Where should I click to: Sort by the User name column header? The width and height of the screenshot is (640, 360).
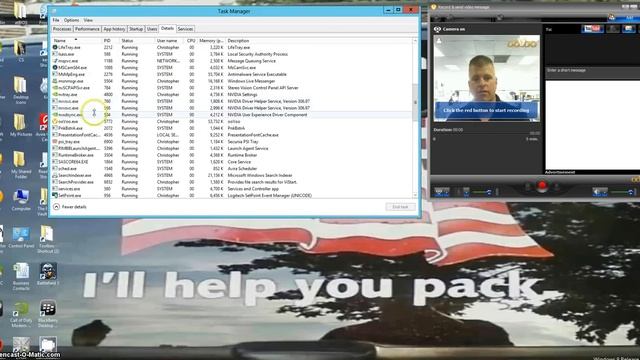click(x=170, y=40)
